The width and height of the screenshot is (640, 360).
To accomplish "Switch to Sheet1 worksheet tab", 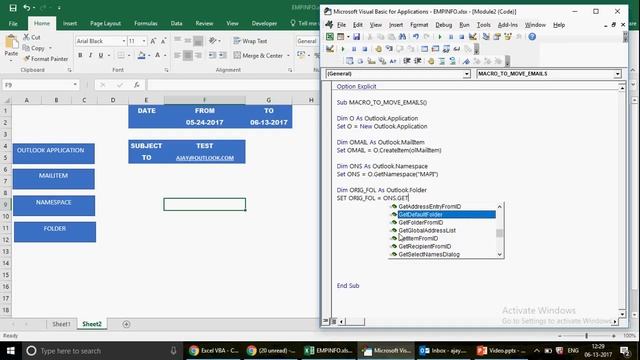I will [x=61, y=324].
